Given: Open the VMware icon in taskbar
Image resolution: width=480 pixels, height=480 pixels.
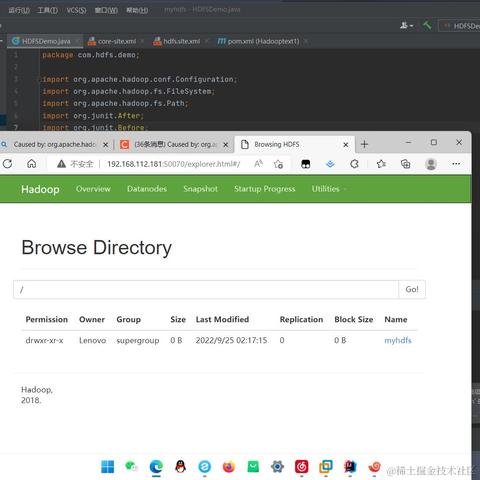Looking at the screenshot, I should [x=326, y=467].
